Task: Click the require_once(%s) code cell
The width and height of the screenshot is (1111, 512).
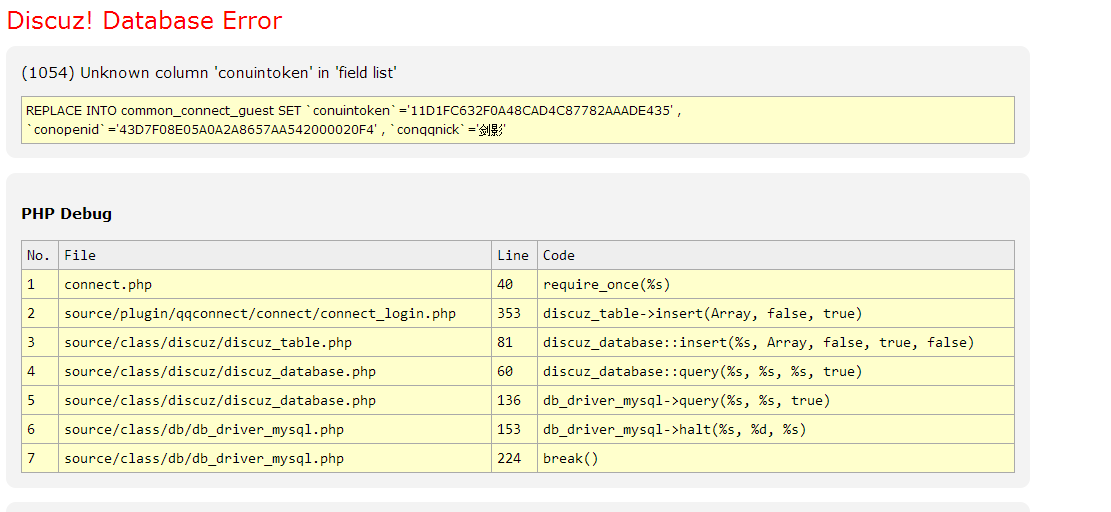Action: pyautogui.click(x=606, y=284)
